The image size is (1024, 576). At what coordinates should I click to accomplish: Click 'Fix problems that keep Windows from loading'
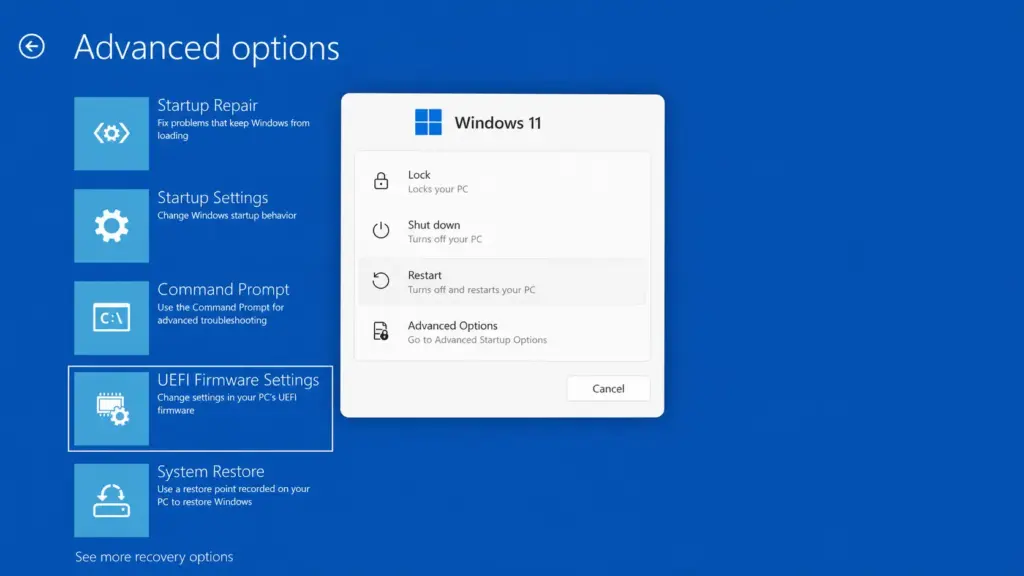(233, 129)
